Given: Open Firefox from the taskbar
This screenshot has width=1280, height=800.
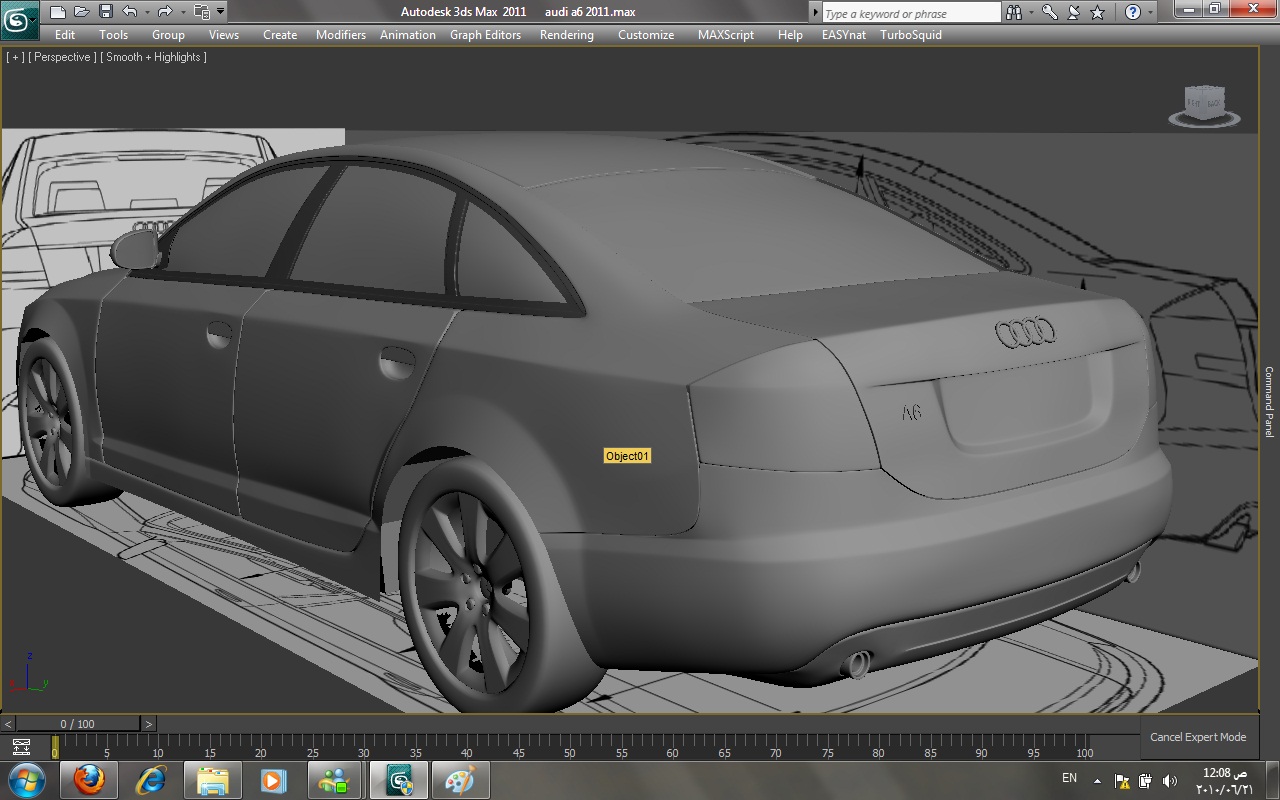Looking at the screenshot, I should click(x=89, y=779).
